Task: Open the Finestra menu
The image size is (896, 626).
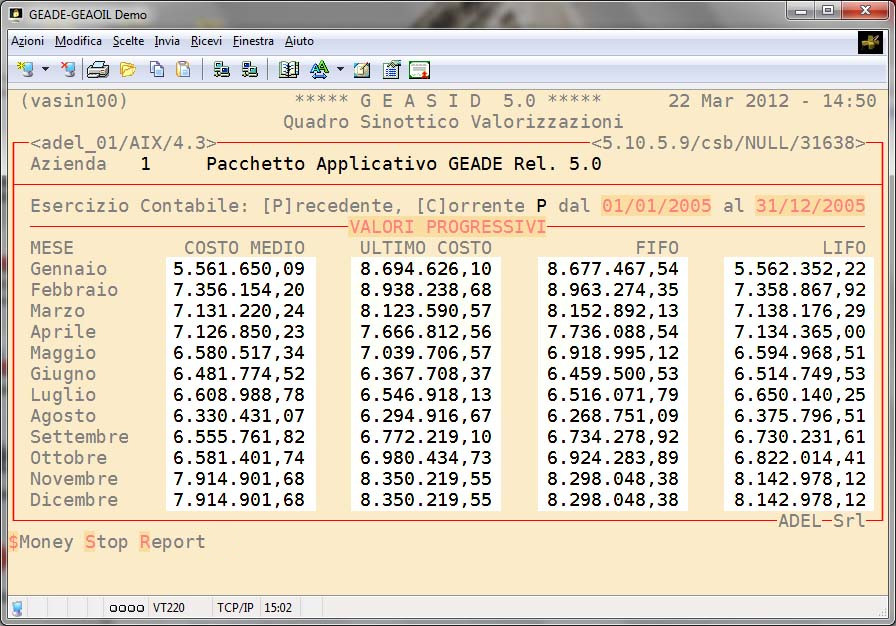Action: [x=253, y=41]
